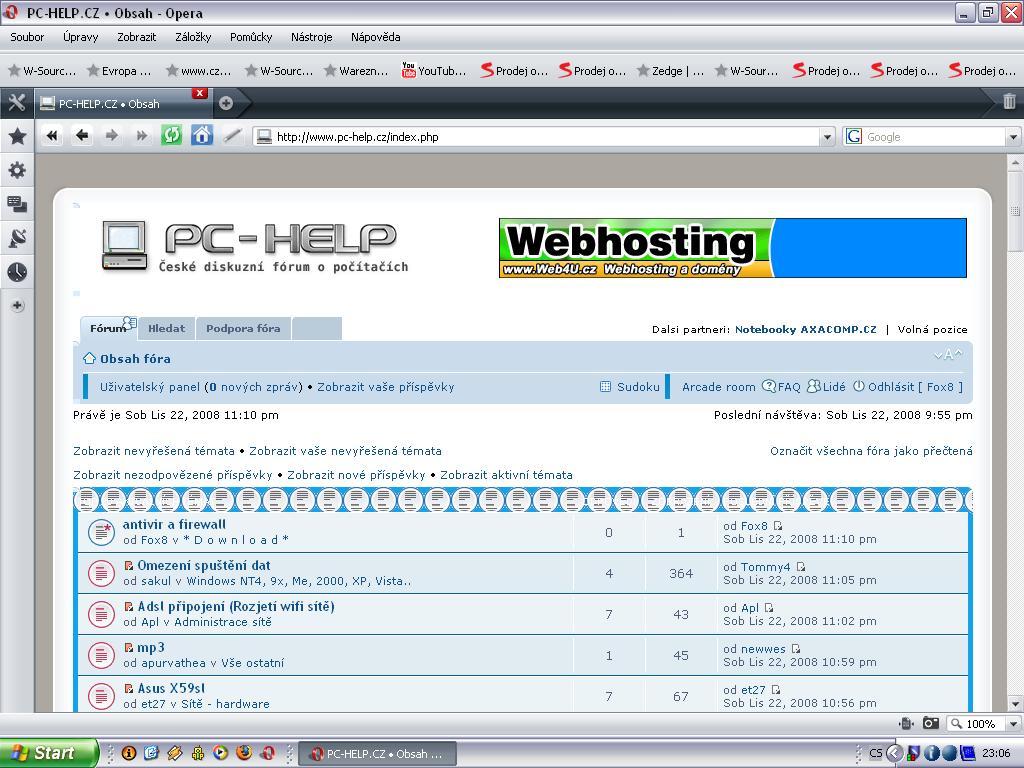
Task: Open the topic icon for antivir a firewall
Action: click(101, 532)
